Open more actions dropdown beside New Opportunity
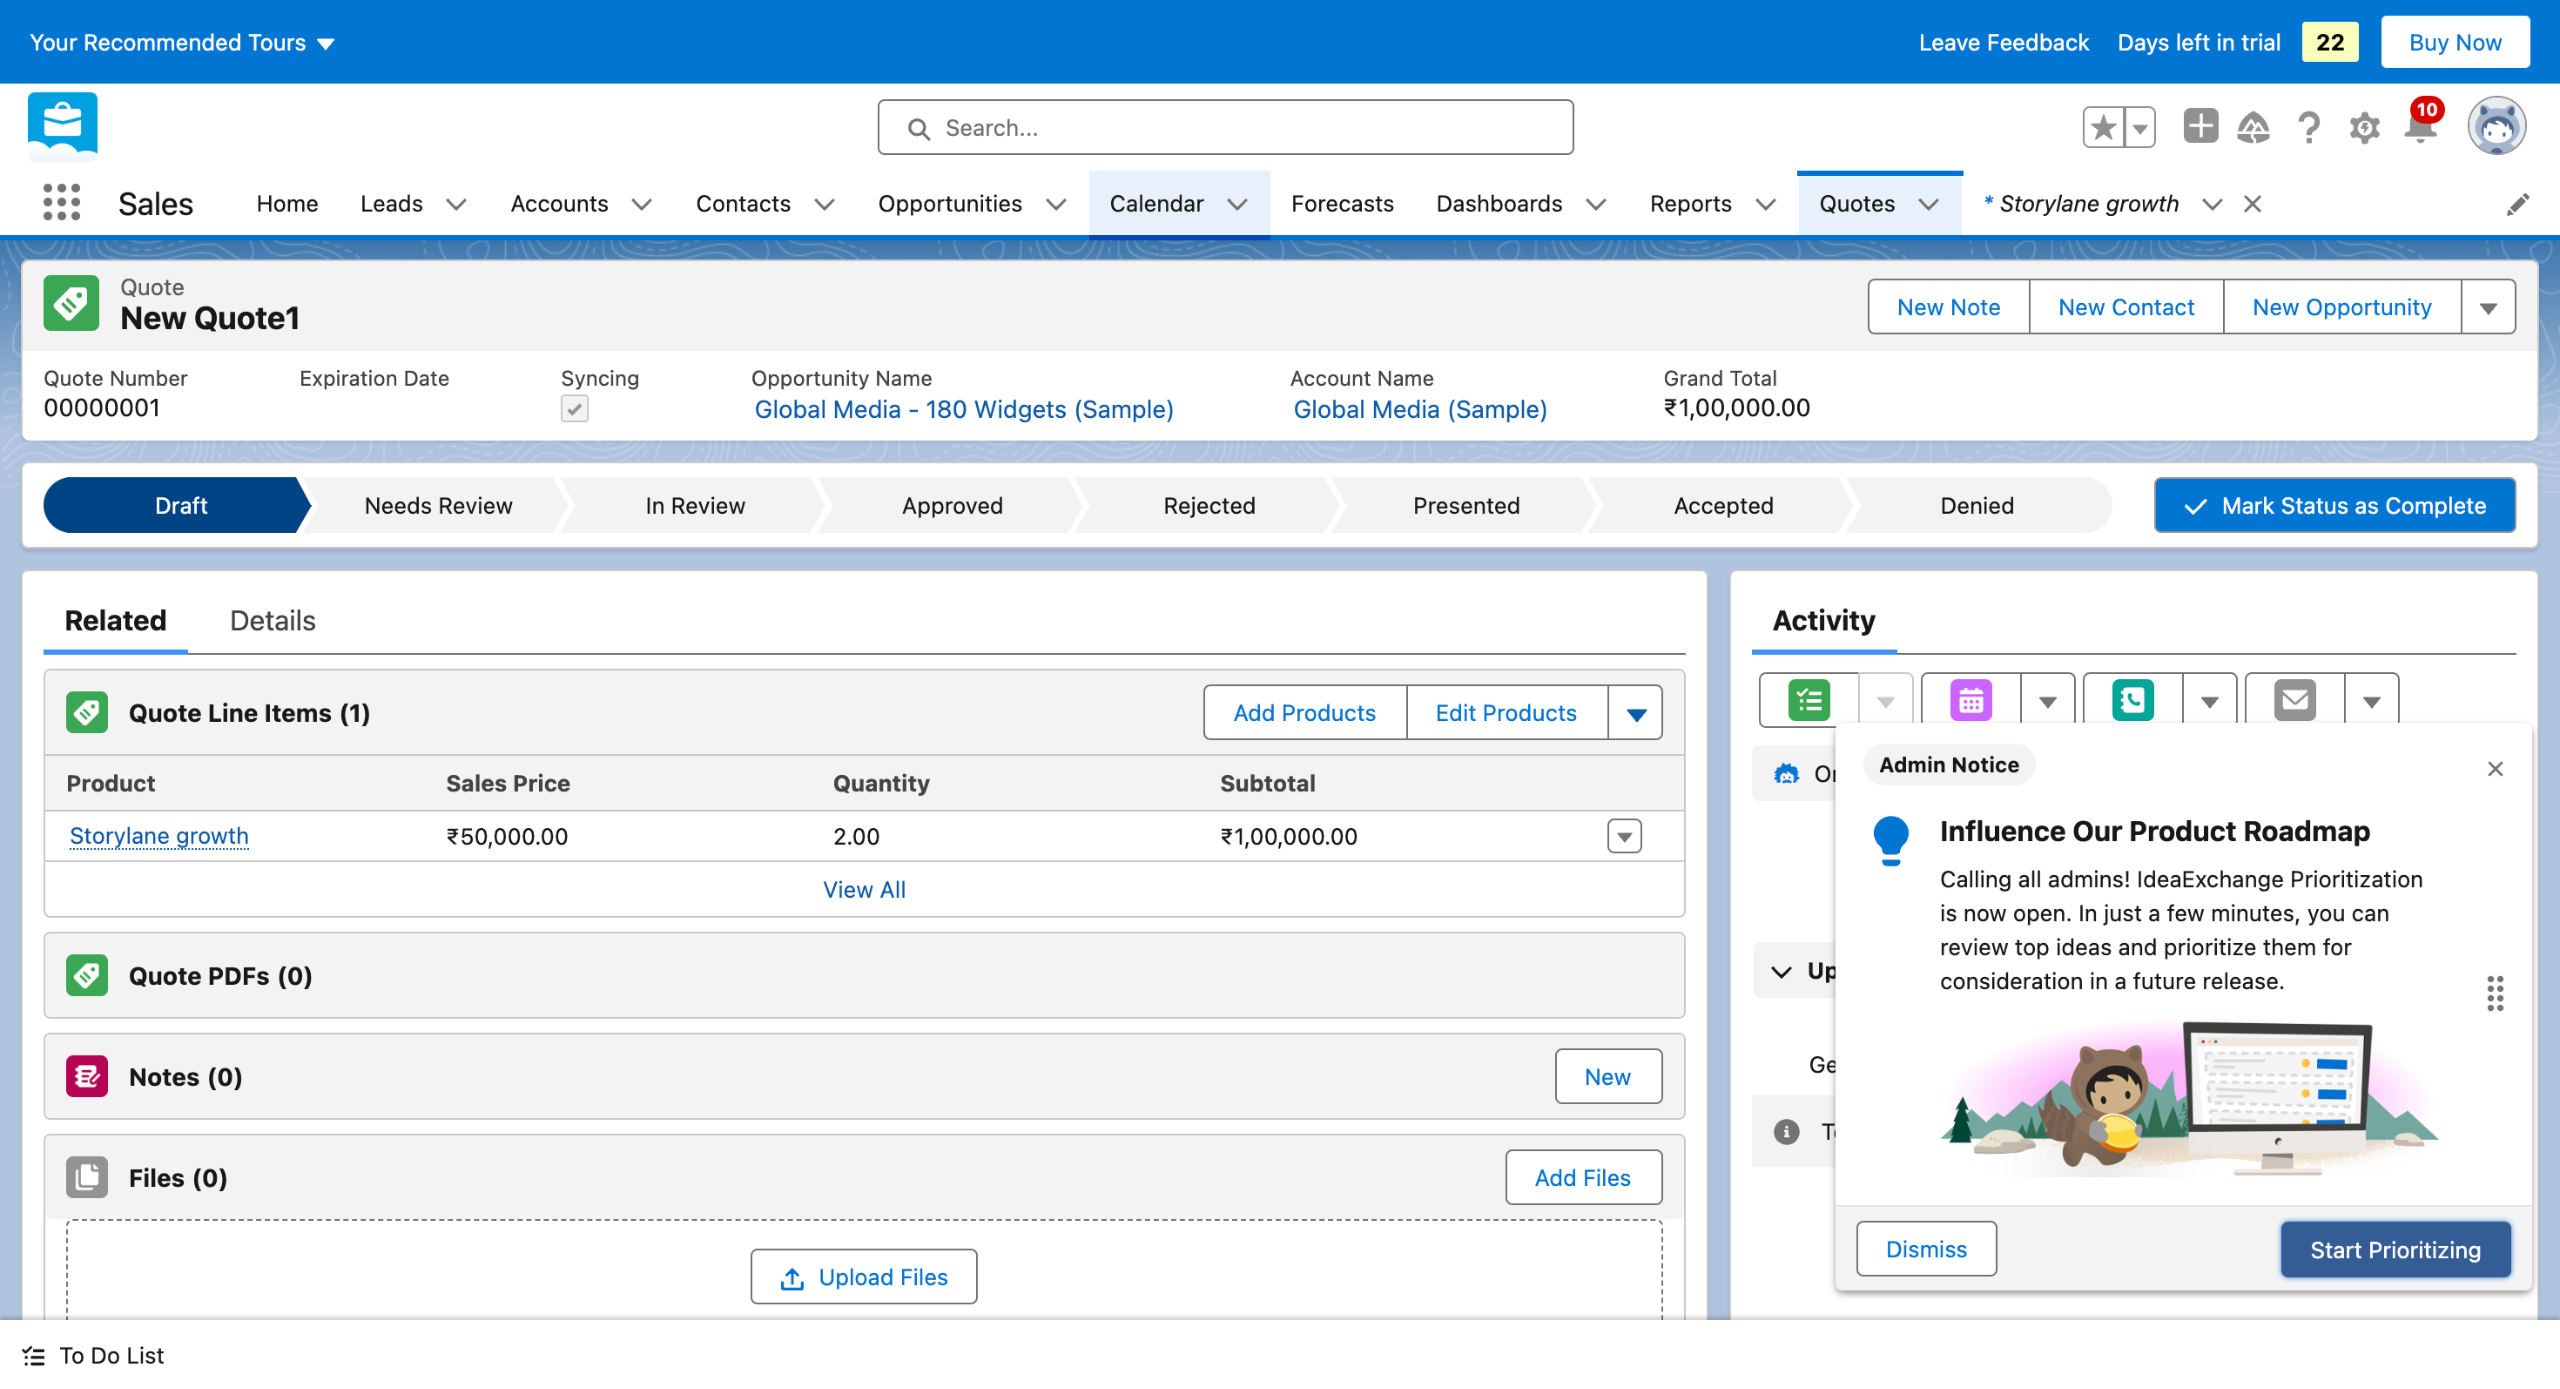Viewport: 2560px width, 1389px height. tap(2488, 307)
